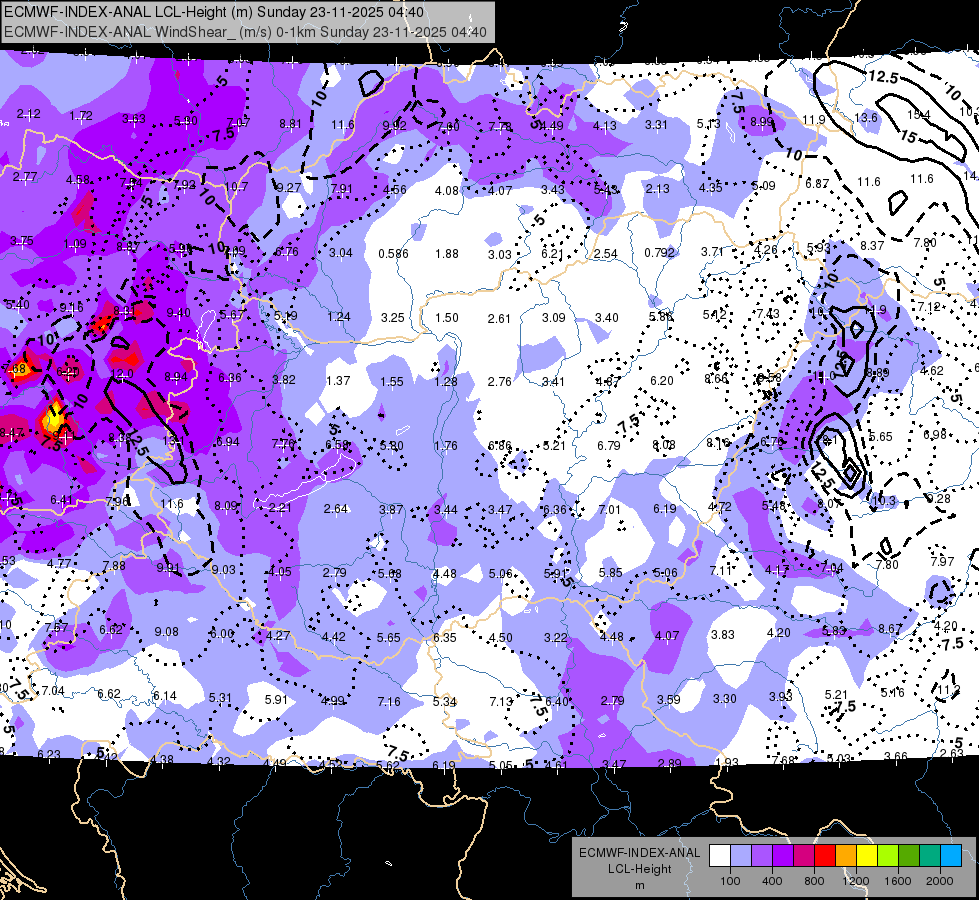Screen dimensions: 979x900
Task: Click the grid value 6.98
Action: click(935, 434)
